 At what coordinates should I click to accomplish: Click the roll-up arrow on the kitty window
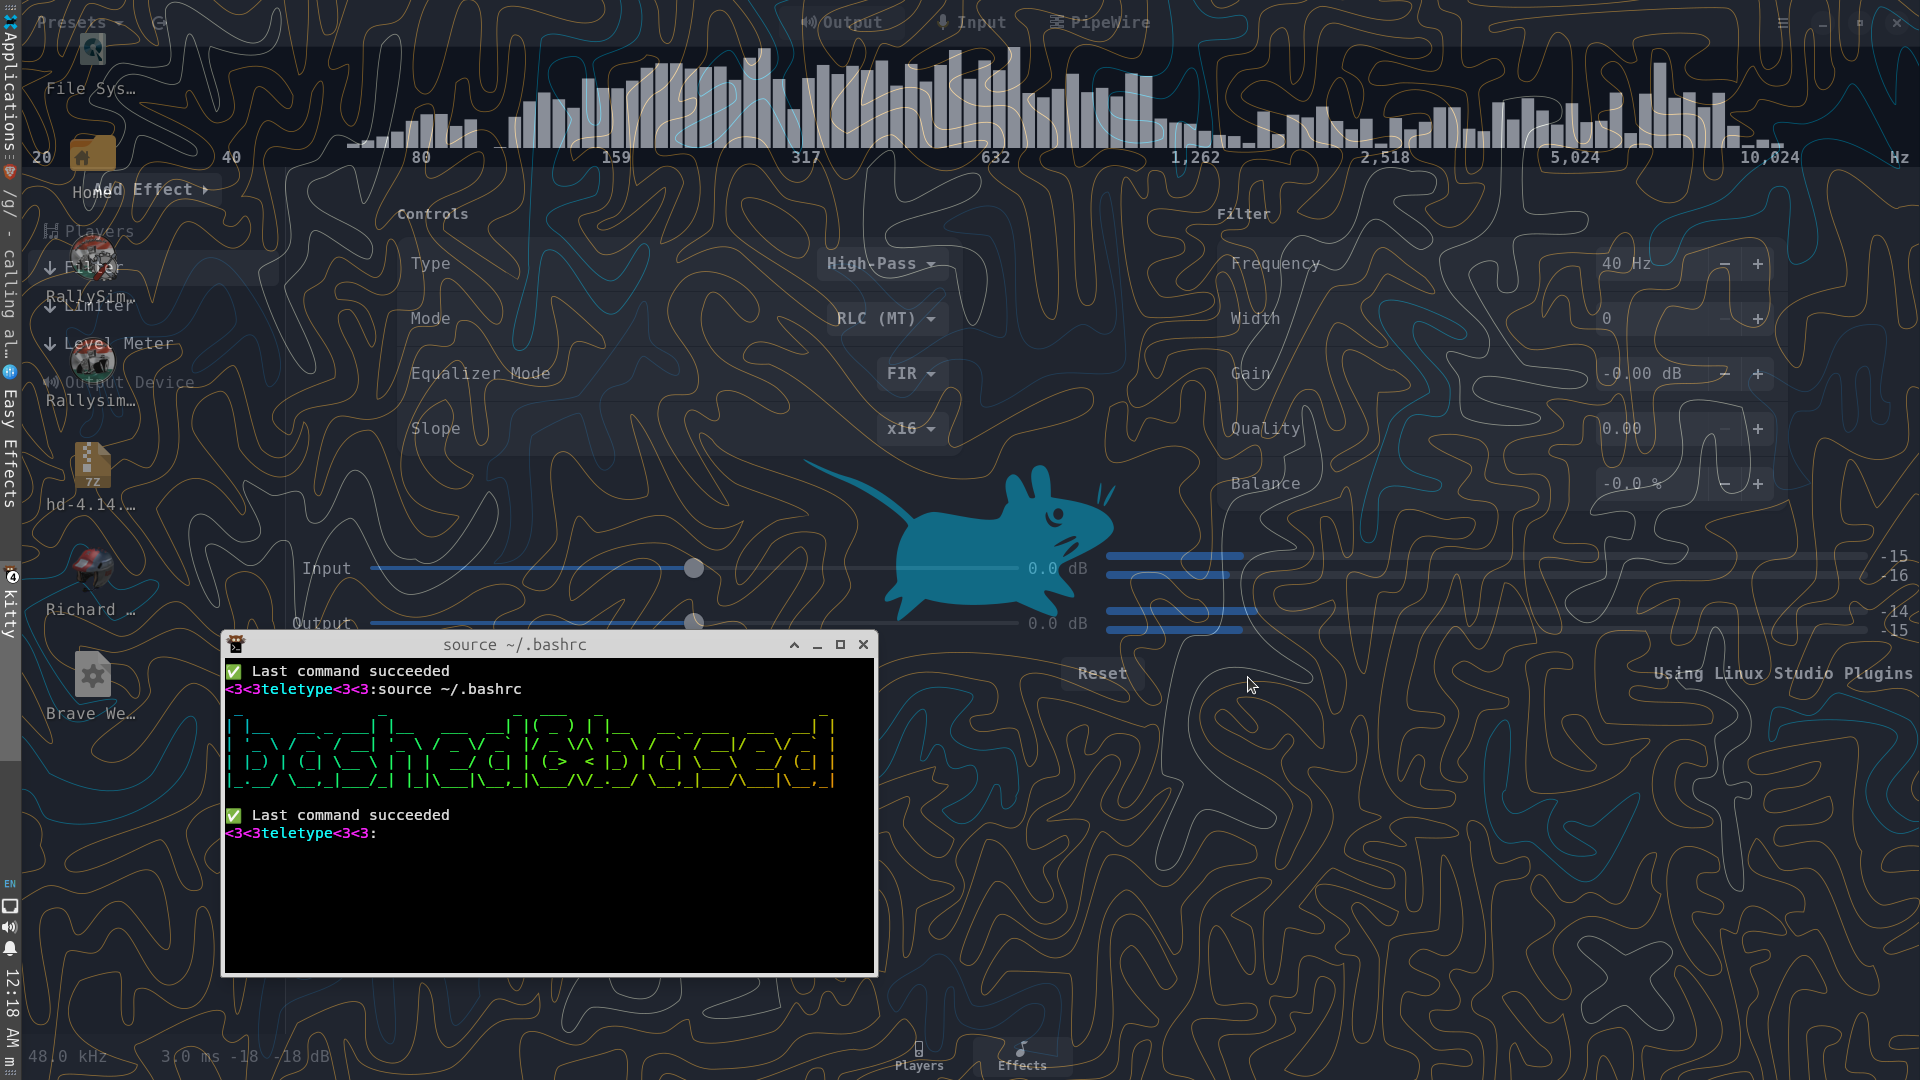click(794, 645)
